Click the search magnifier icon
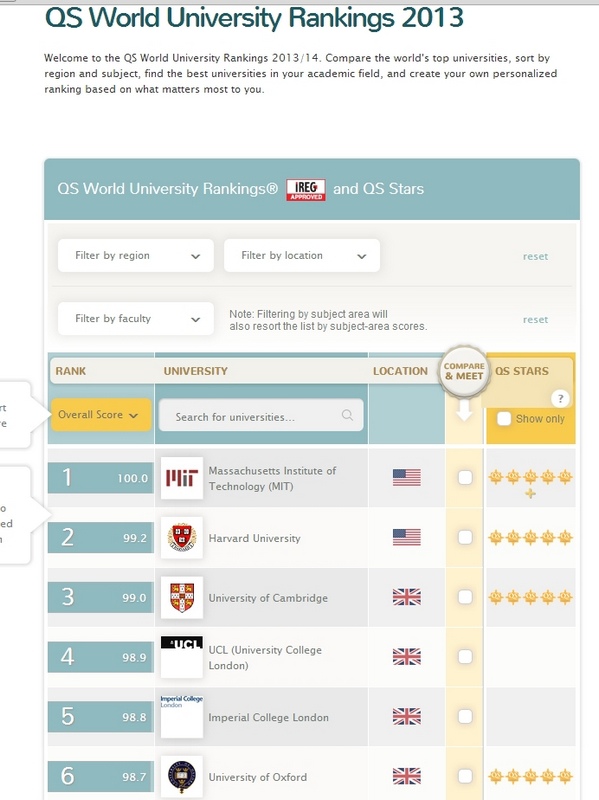The image size is (599, 800). [347, 415]
